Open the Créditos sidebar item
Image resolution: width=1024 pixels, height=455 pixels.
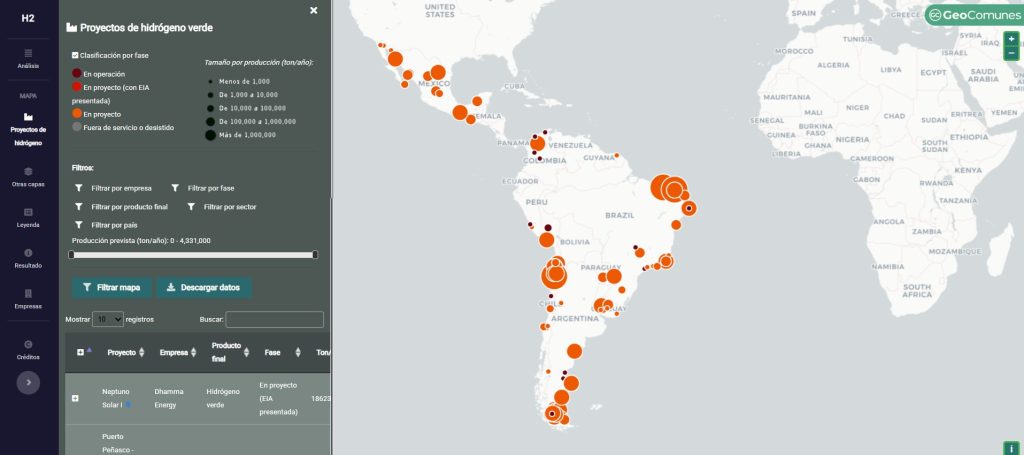point(28,350)
